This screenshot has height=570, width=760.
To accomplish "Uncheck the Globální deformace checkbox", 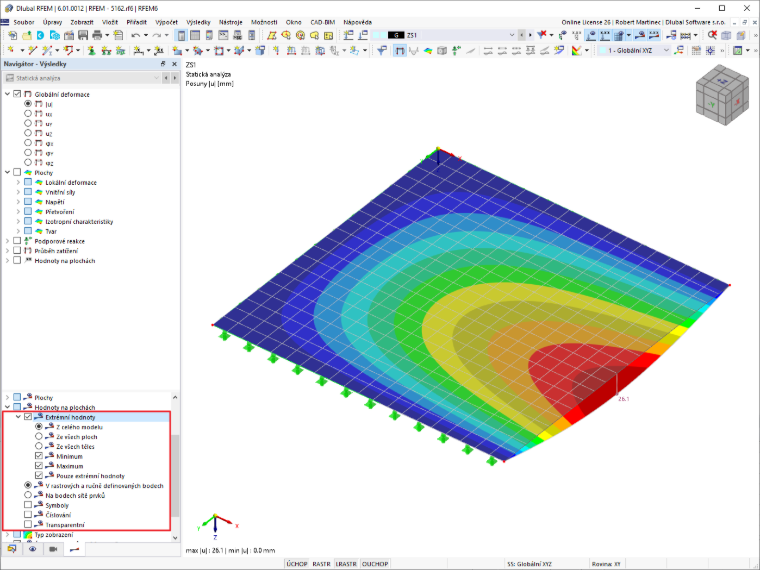I will [17, 94].
